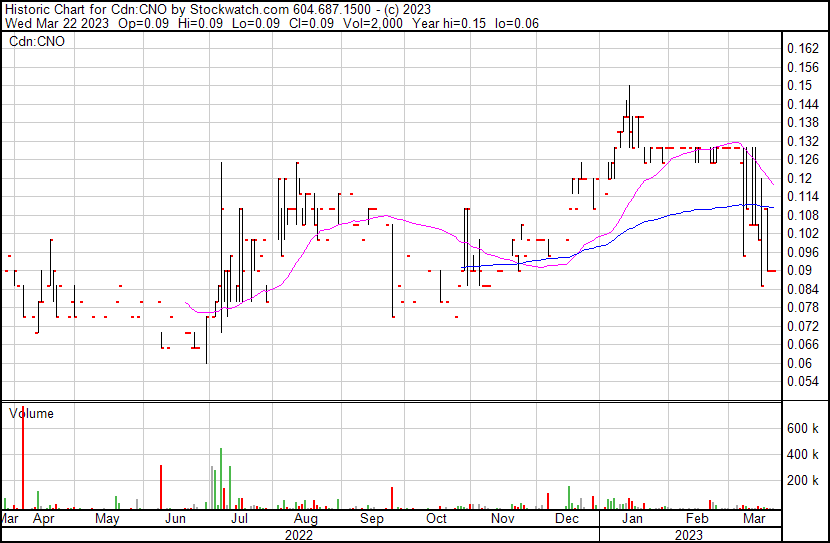The image size is (830, 543).
Task: Click the 600 k volume axis label
Action: (x=803, y=428)
